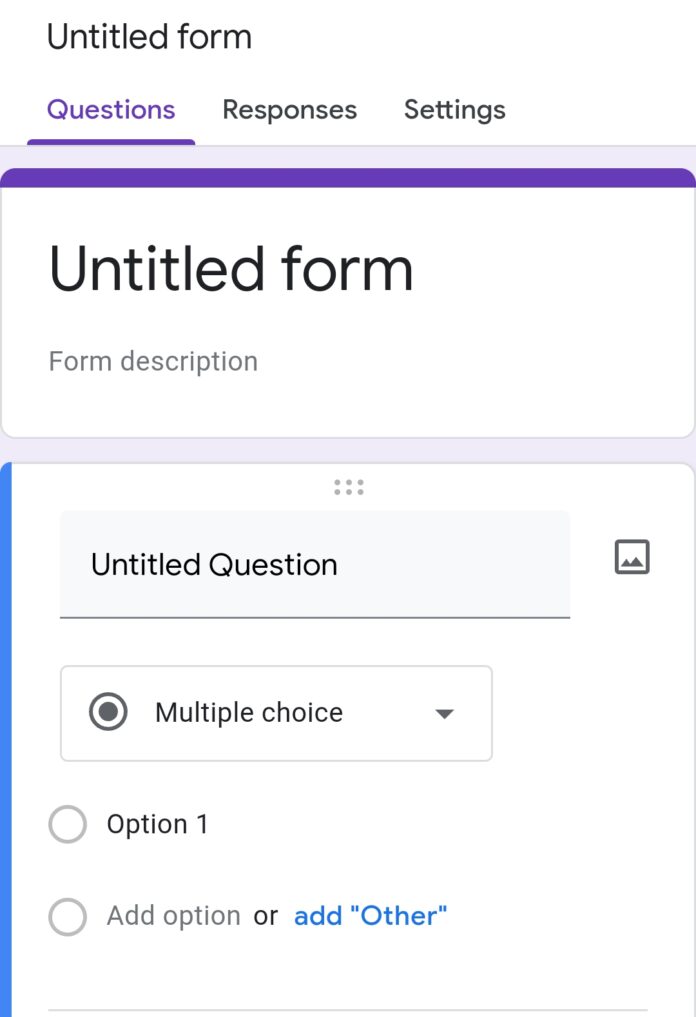Click the empty radio circle next to Add option

point(67,916)
